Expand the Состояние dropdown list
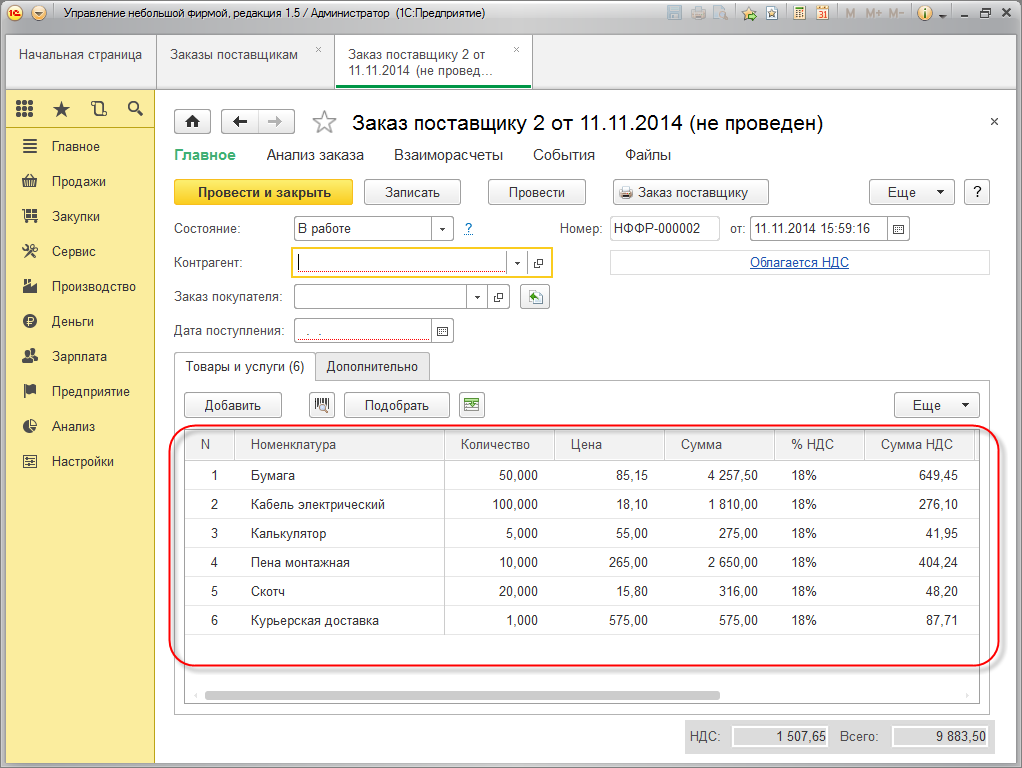1022x768 pixels. 443,228
